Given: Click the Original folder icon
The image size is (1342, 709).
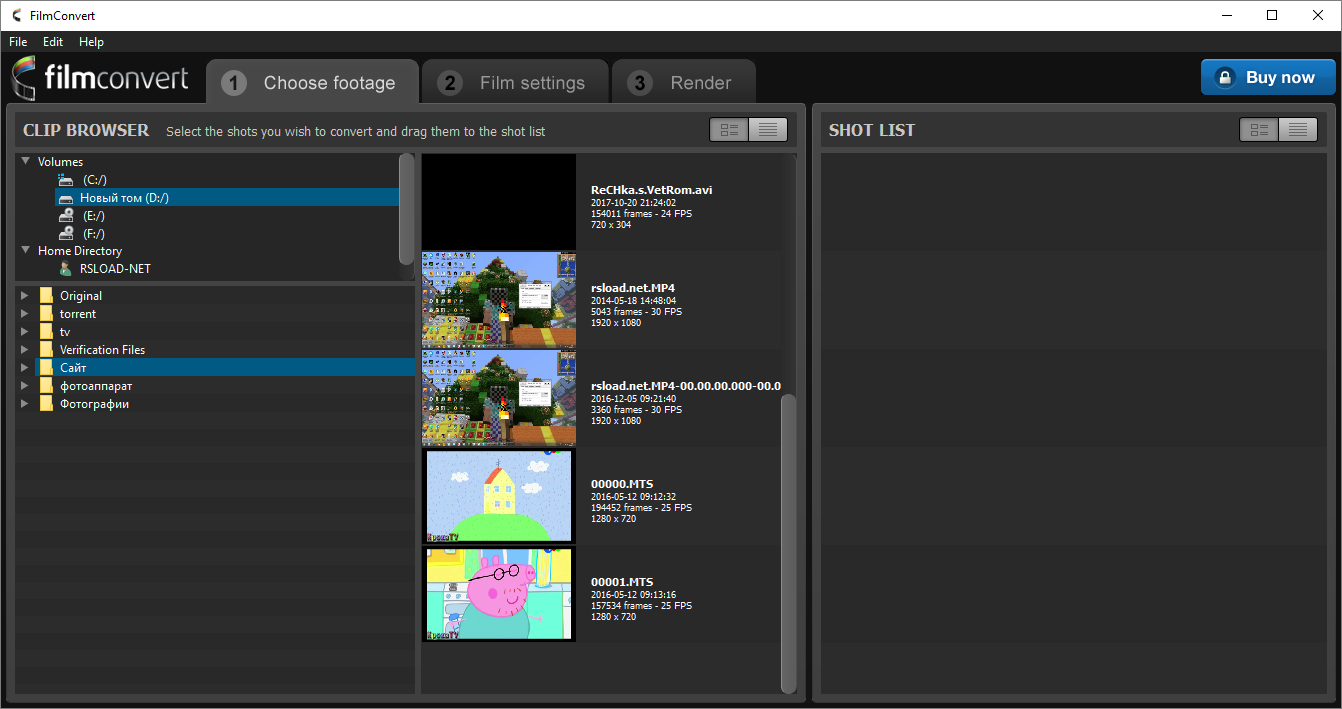Looking at the screenshot, I should point(46,296).
